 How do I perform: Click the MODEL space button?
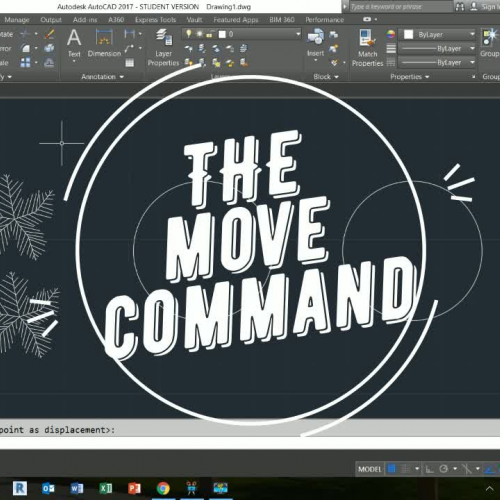click(369, 469)
